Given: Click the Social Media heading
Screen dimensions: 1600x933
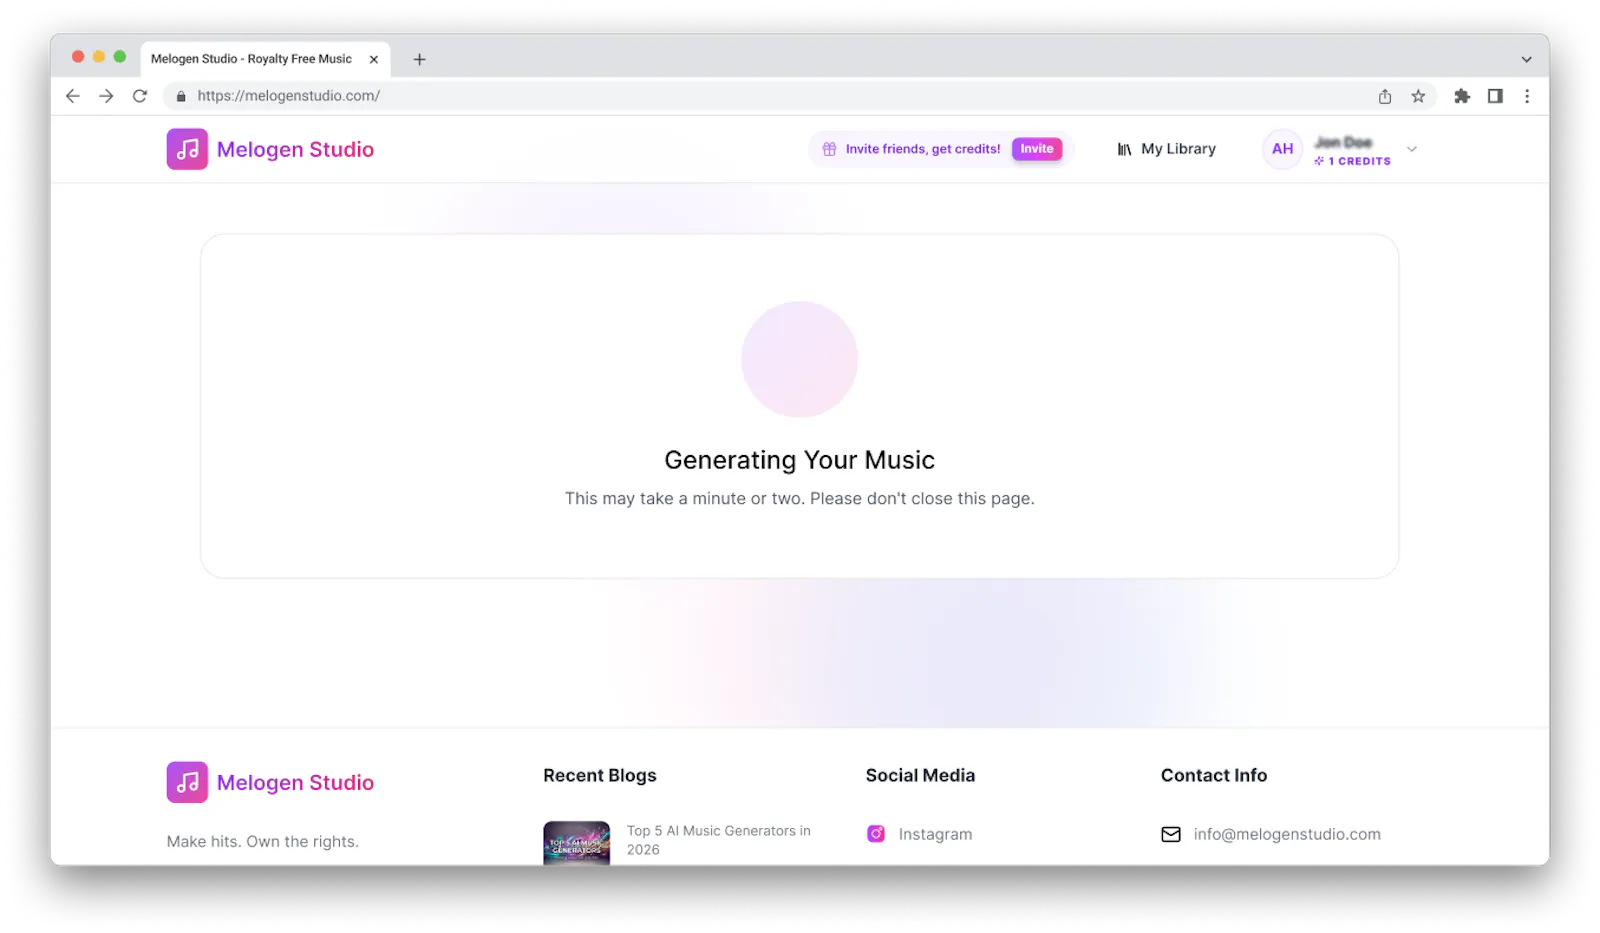Looking at the screenshot, I should point(920,775).
